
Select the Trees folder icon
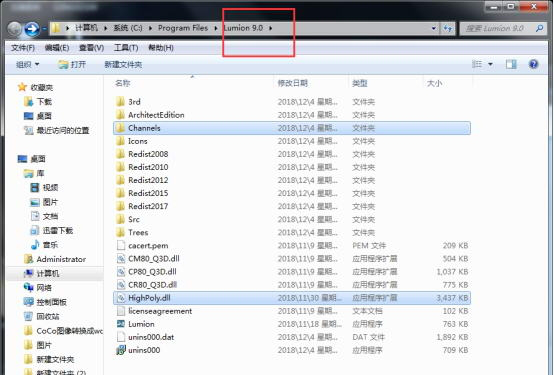120,232
